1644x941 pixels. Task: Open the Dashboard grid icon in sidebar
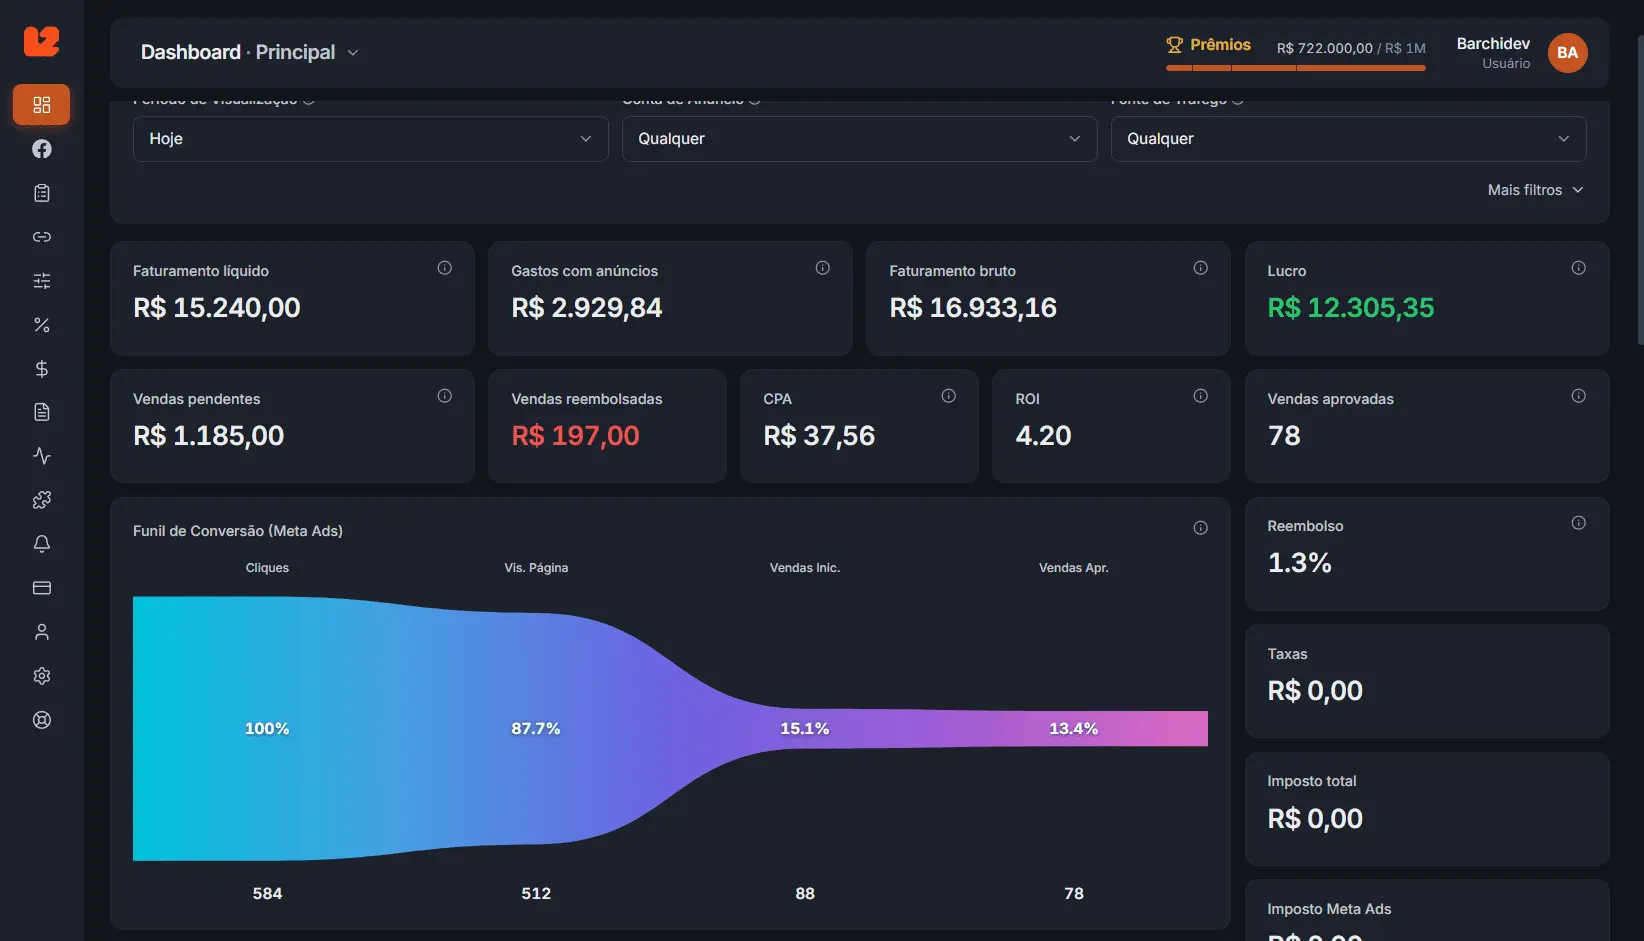(41, 105)
